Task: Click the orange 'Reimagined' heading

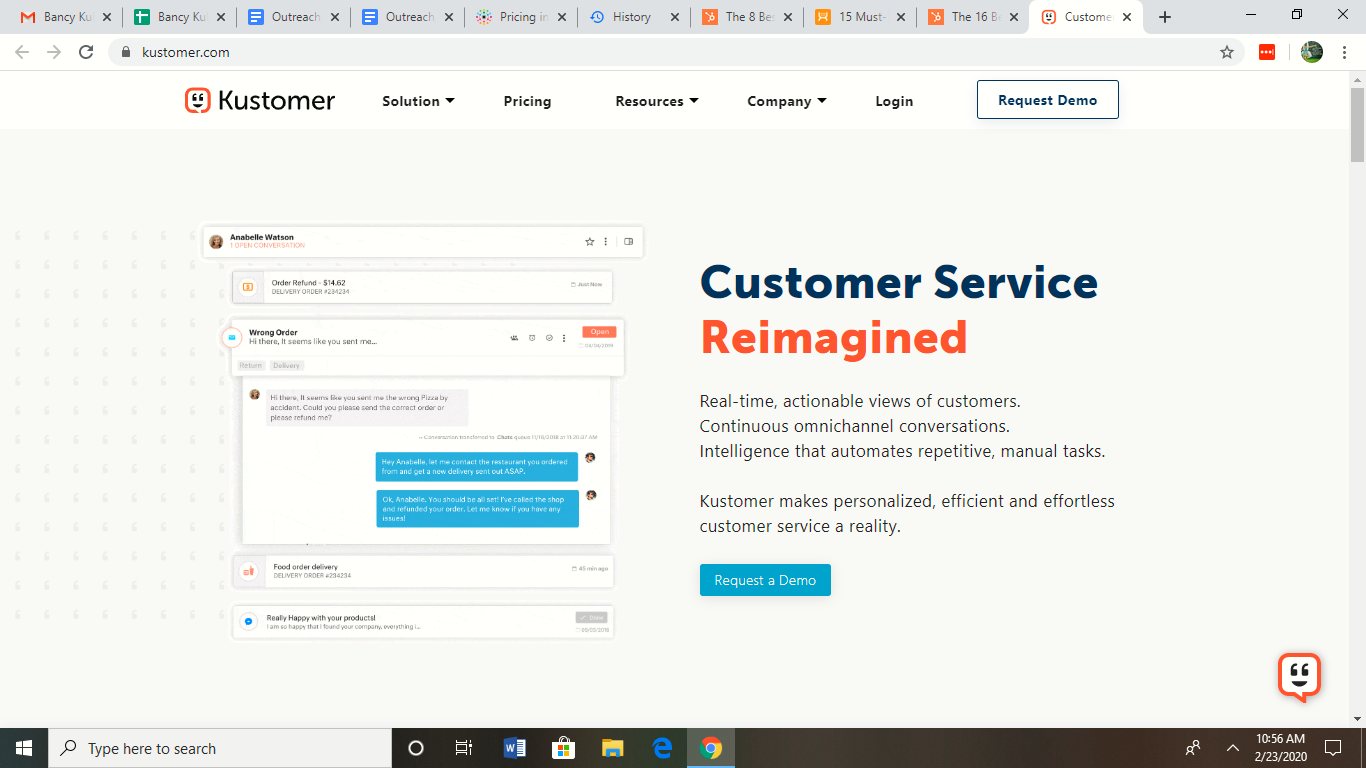Action: pyautogui.click(x=834, y=338)
